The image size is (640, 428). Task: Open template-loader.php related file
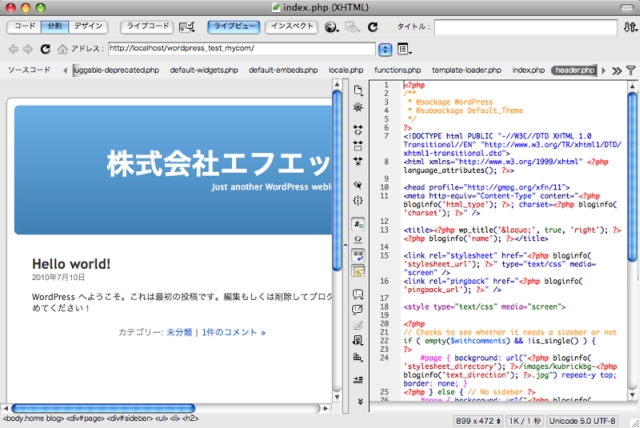tap(467, 70)
